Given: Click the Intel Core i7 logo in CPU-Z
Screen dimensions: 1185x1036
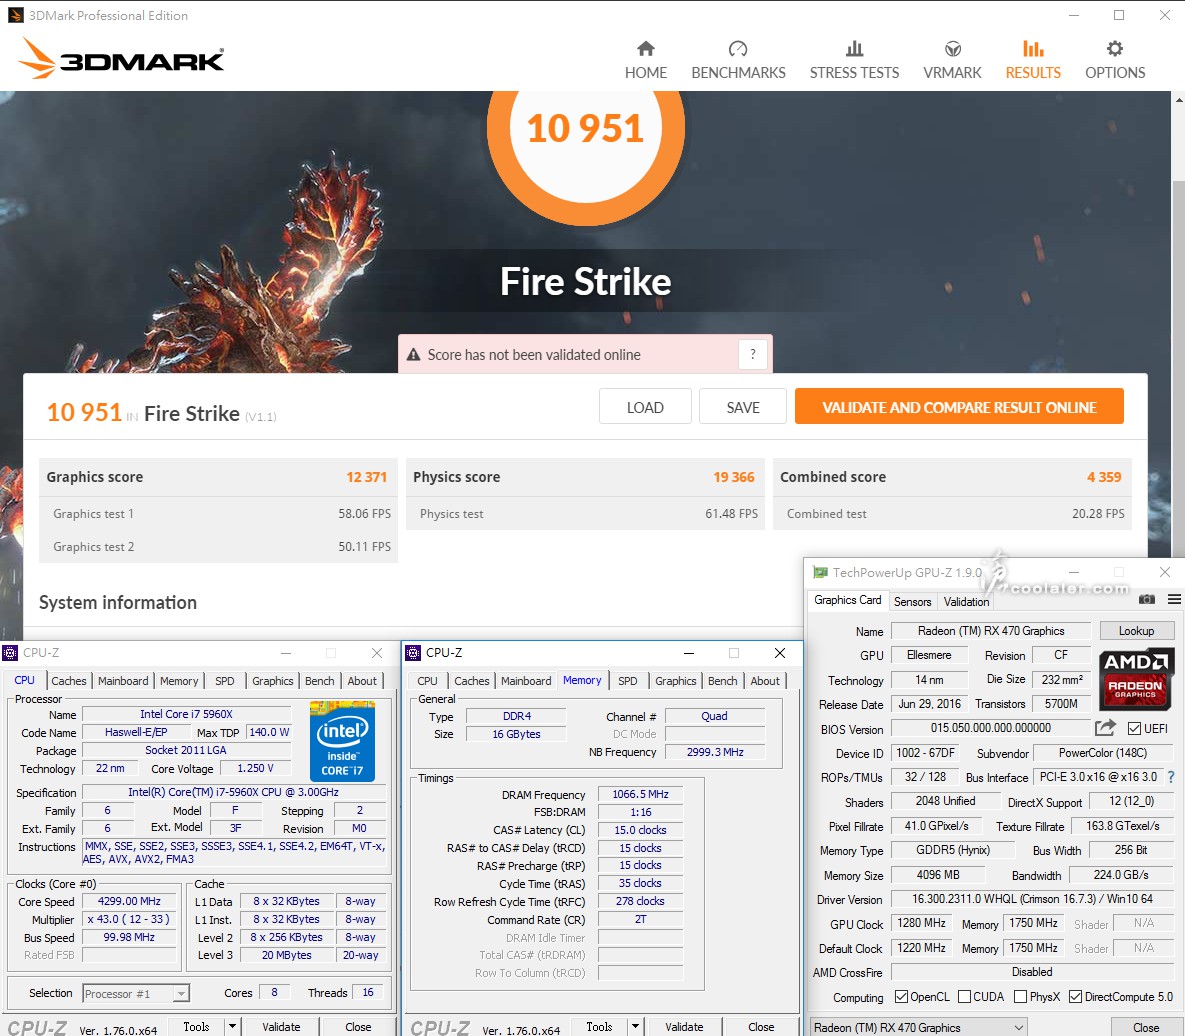Looking at the screenshot, I should tap(342, 741).
